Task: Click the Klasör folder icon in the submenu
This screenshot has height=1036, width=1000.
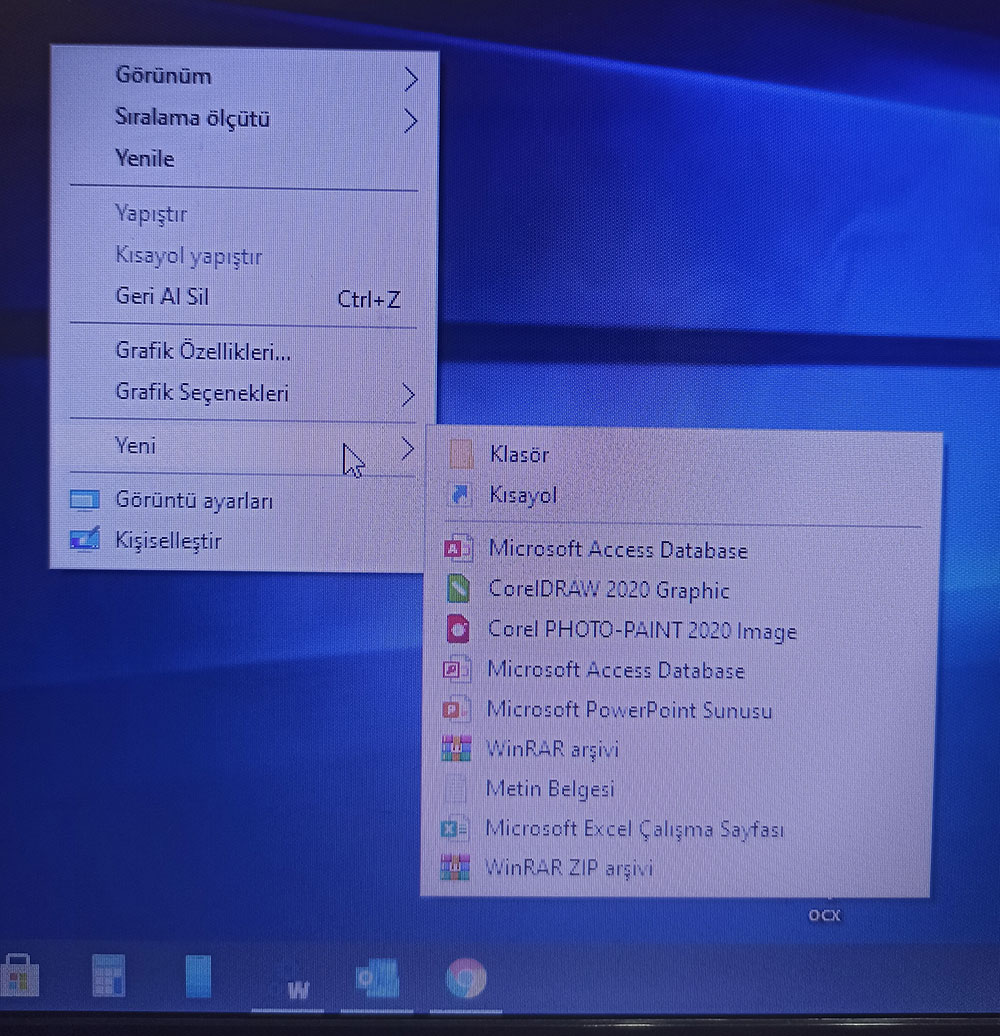Action: [x=461, y=455]
